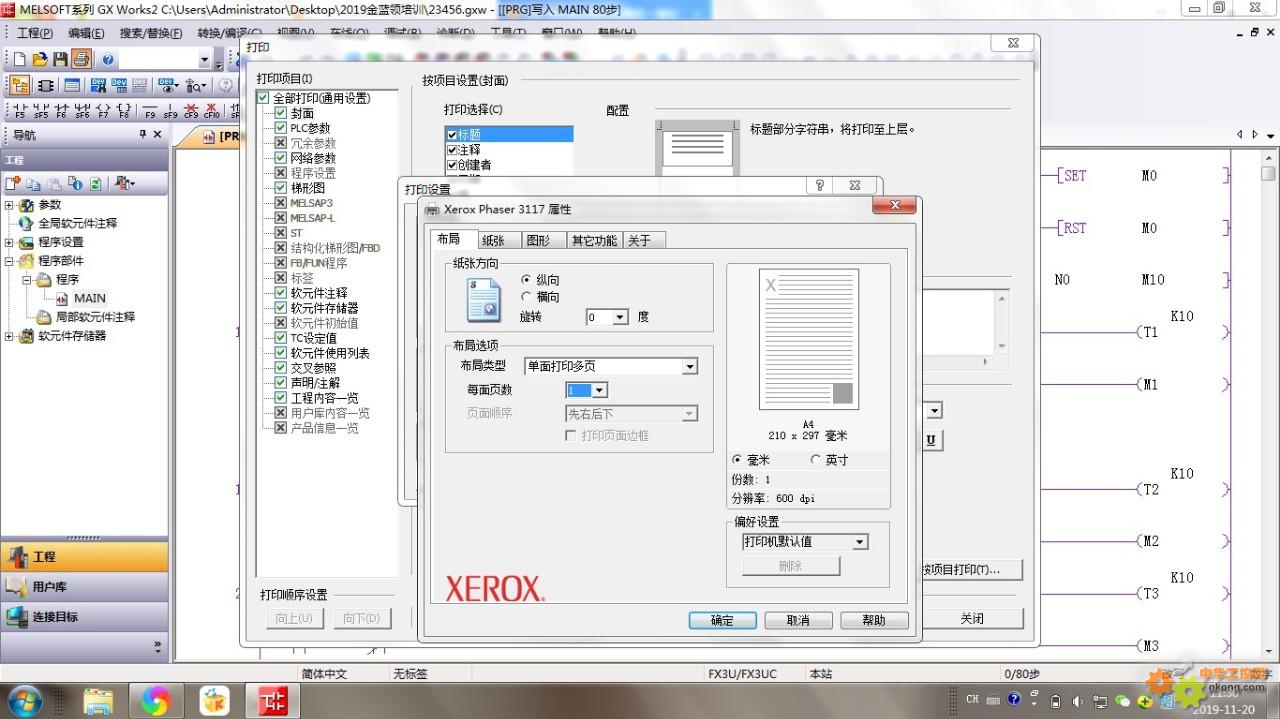The width and height of the screenshot is (1280, 719).
Task: Select 局部软元件注释 in the project tree
Action: click(x=94, y=317)
